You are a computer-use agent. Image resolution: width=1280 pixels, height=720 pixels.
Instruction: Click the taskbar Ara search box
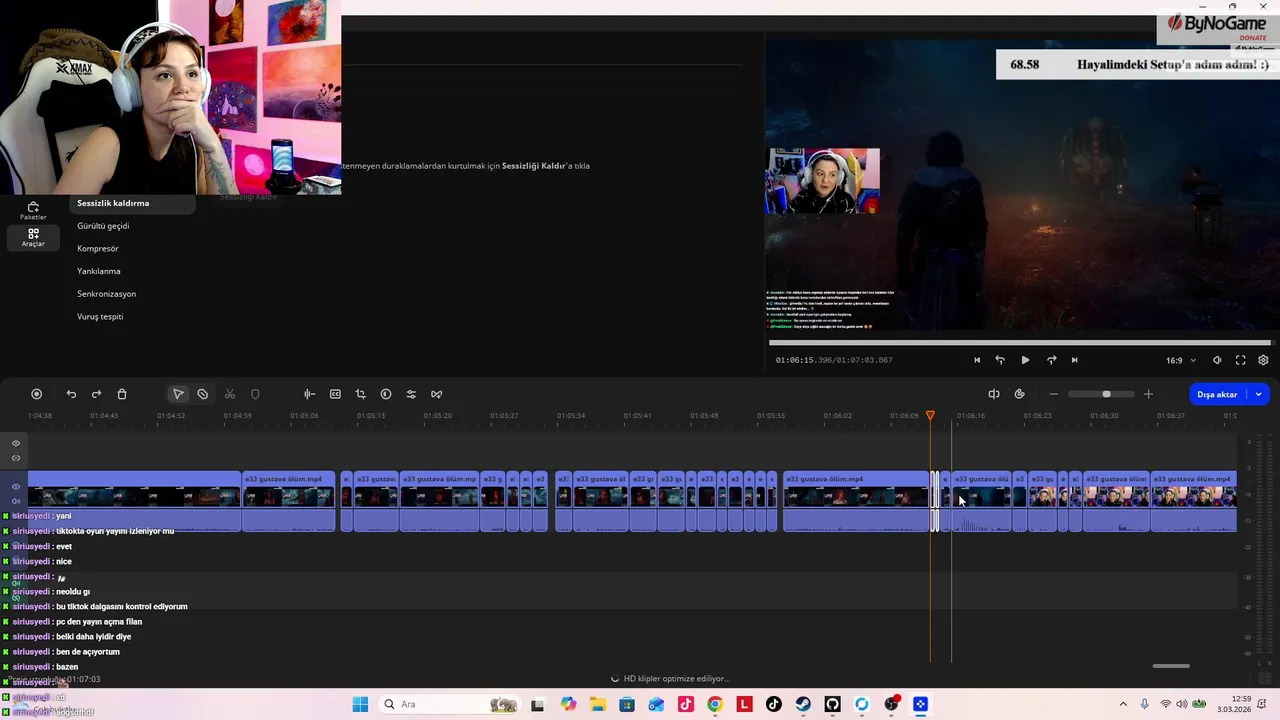pyautogui.click(x=448, y=704)
